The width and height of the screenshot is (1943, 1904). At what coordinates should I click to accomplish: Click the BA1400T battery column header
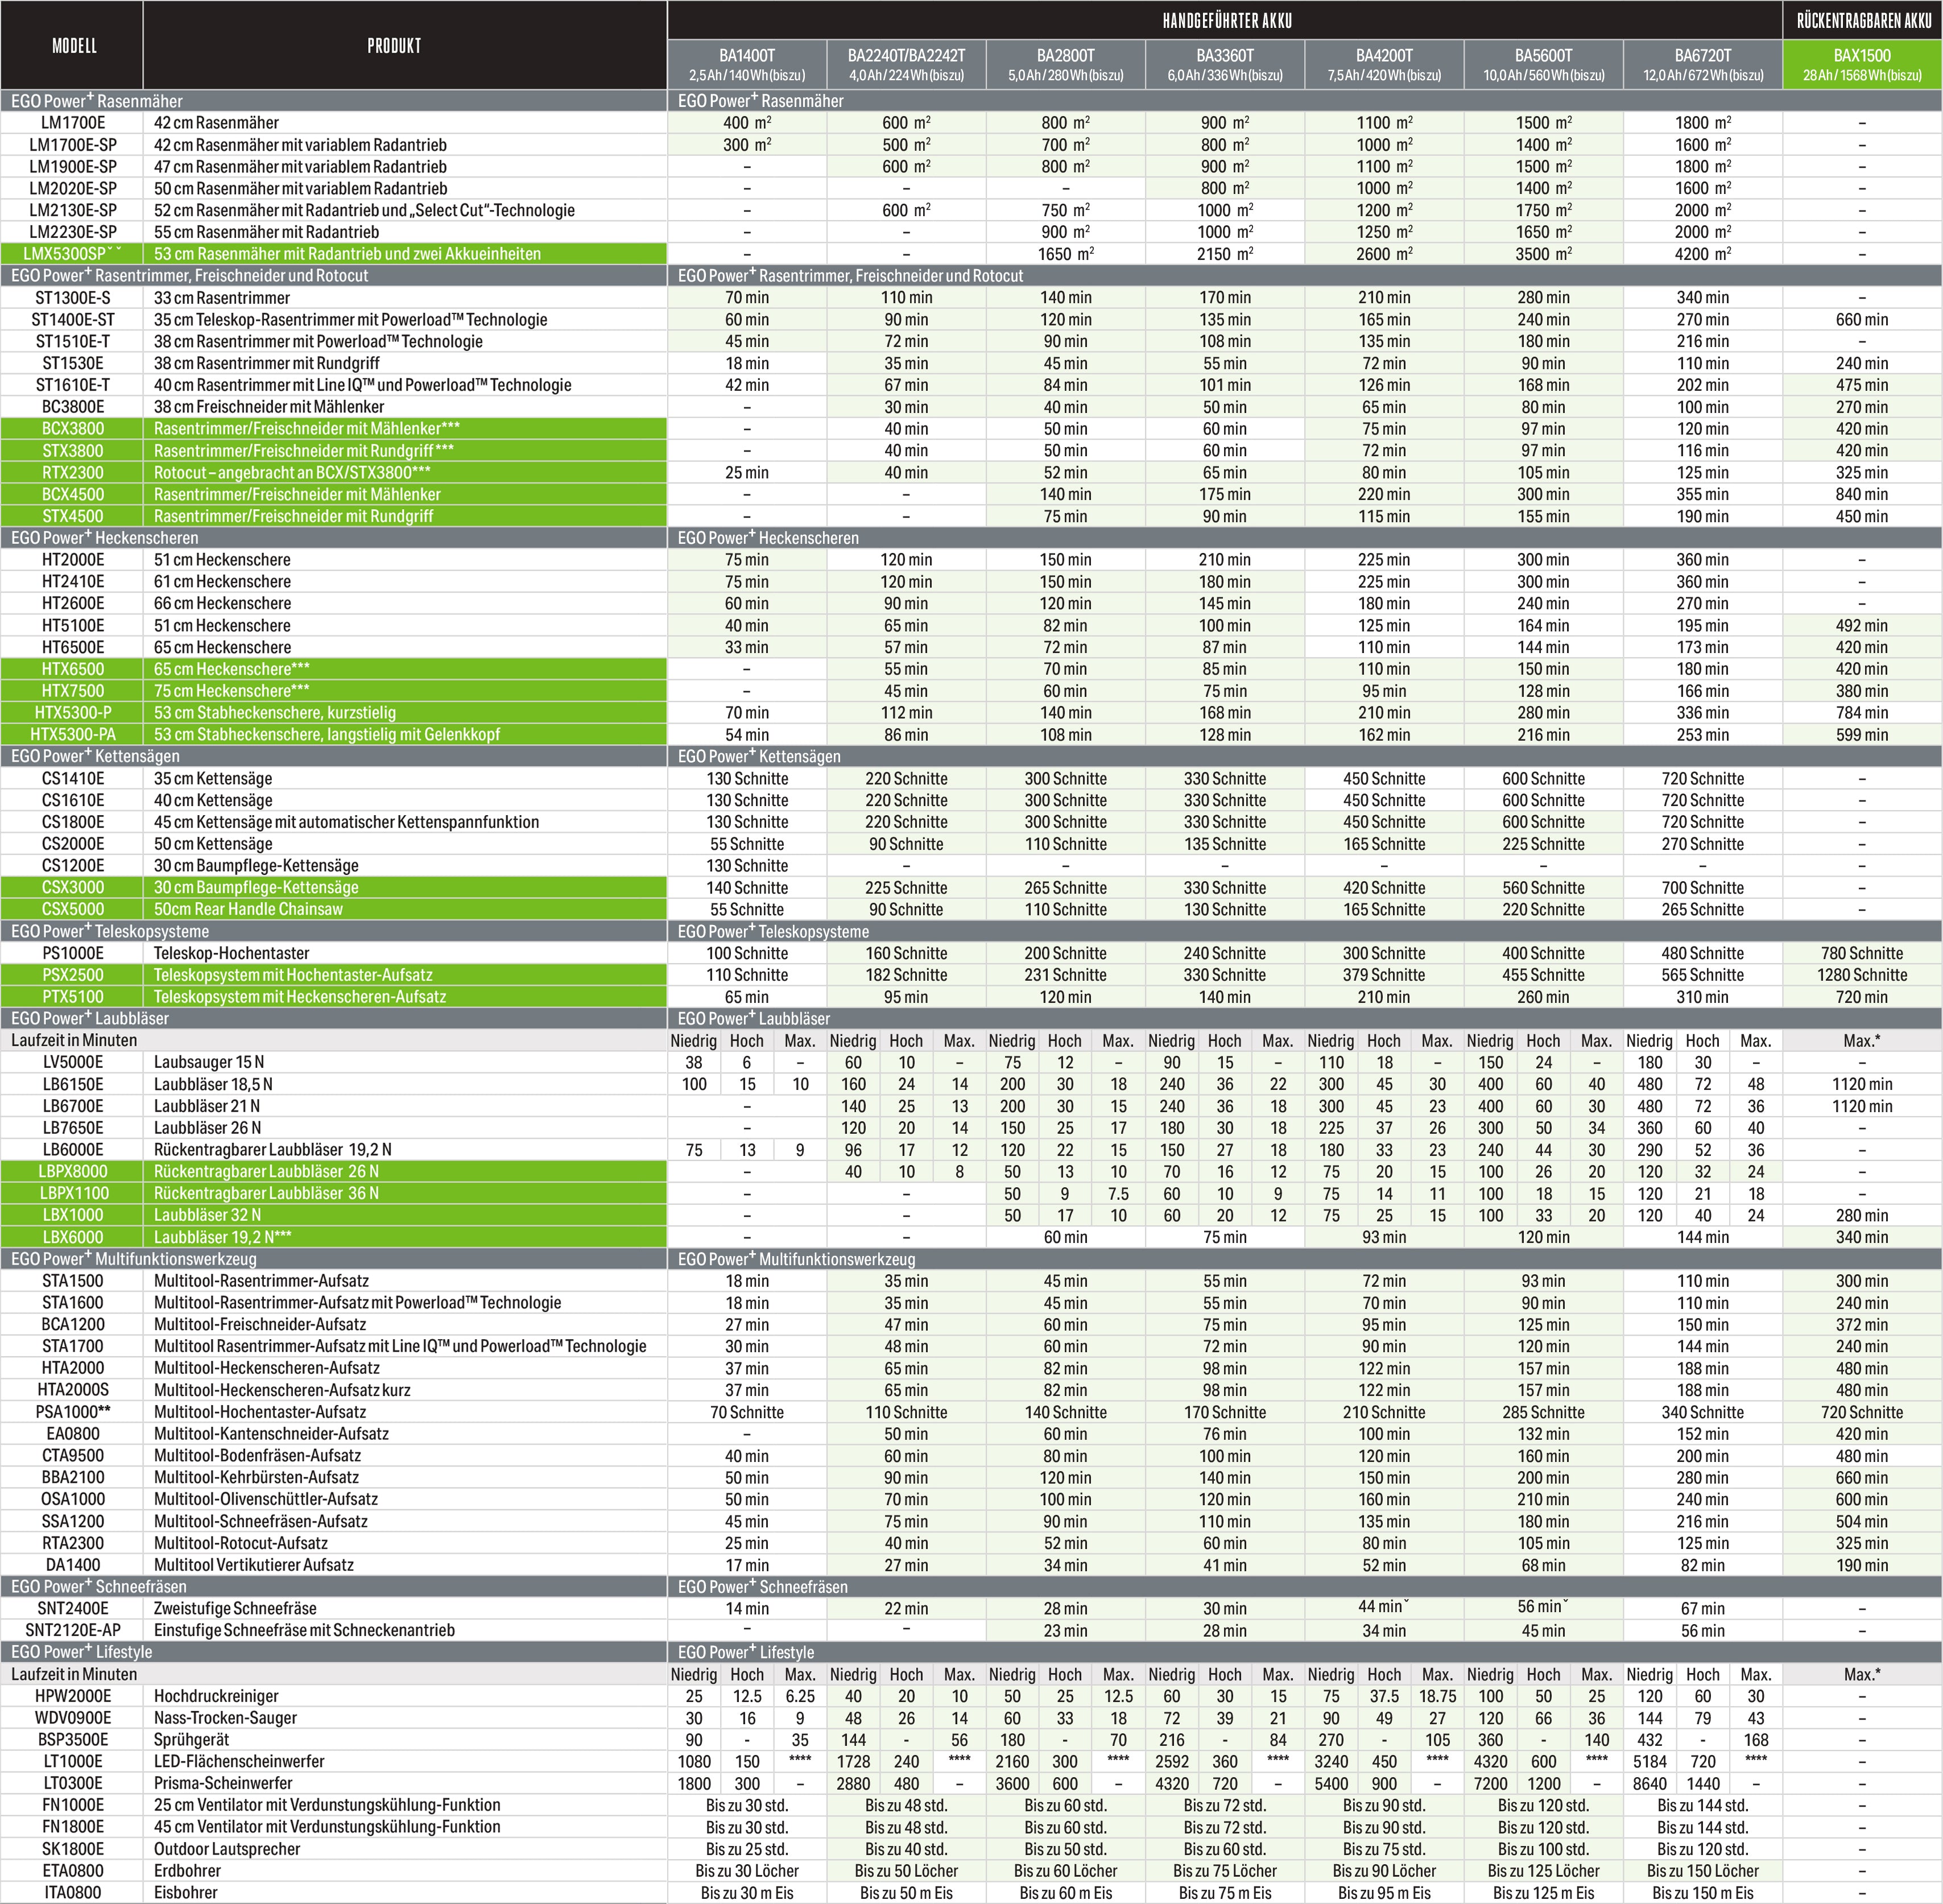pos(746,64)
